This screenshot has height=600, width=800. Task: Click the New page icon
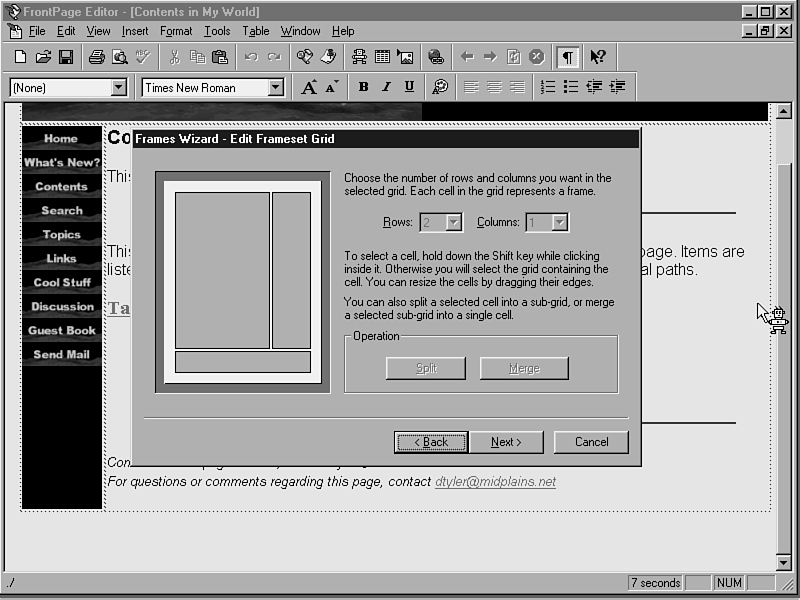20,57
